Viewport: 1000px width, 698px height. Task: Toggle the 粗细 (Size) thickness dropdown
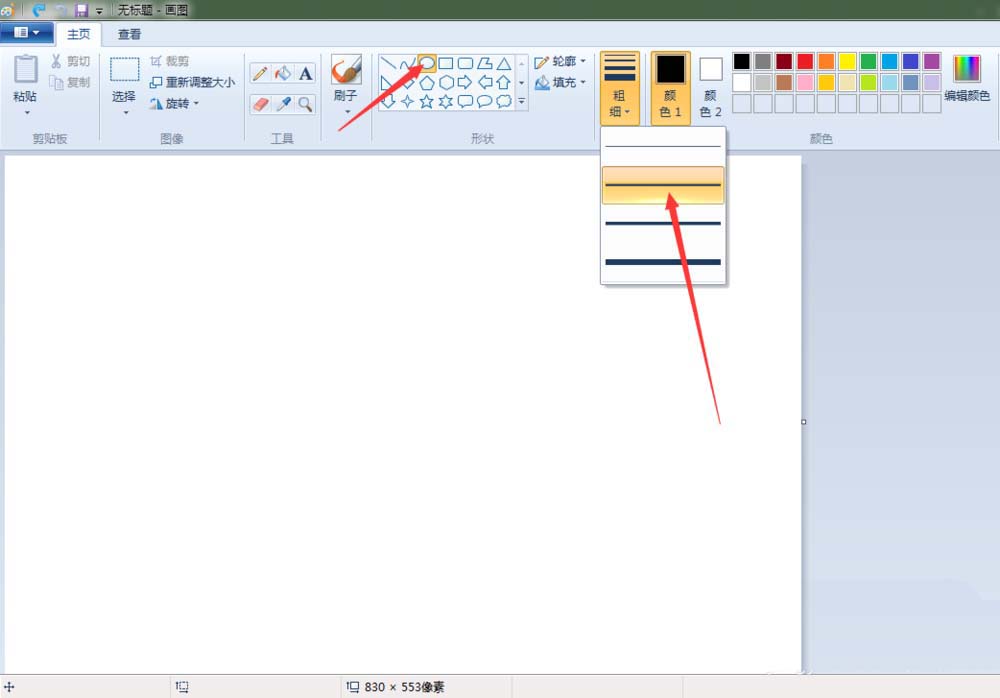coord(619,87)
